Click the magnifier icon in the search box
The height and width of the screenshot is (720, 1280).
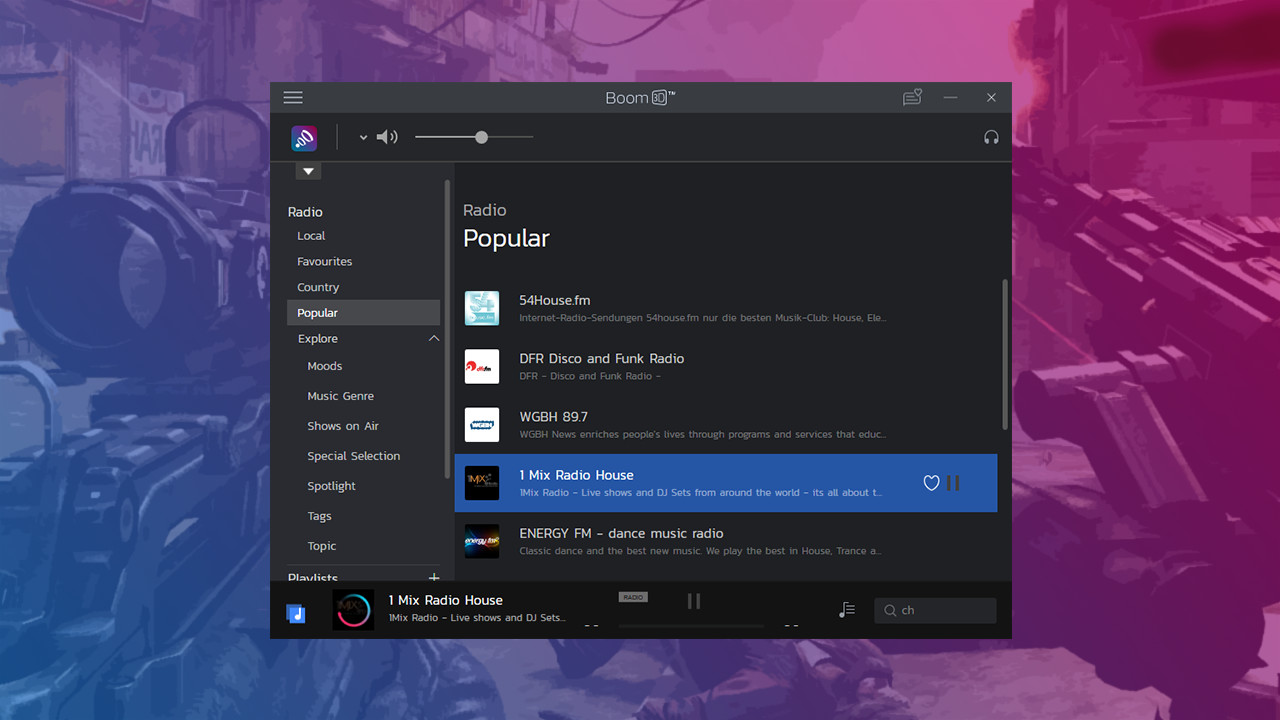888,610
